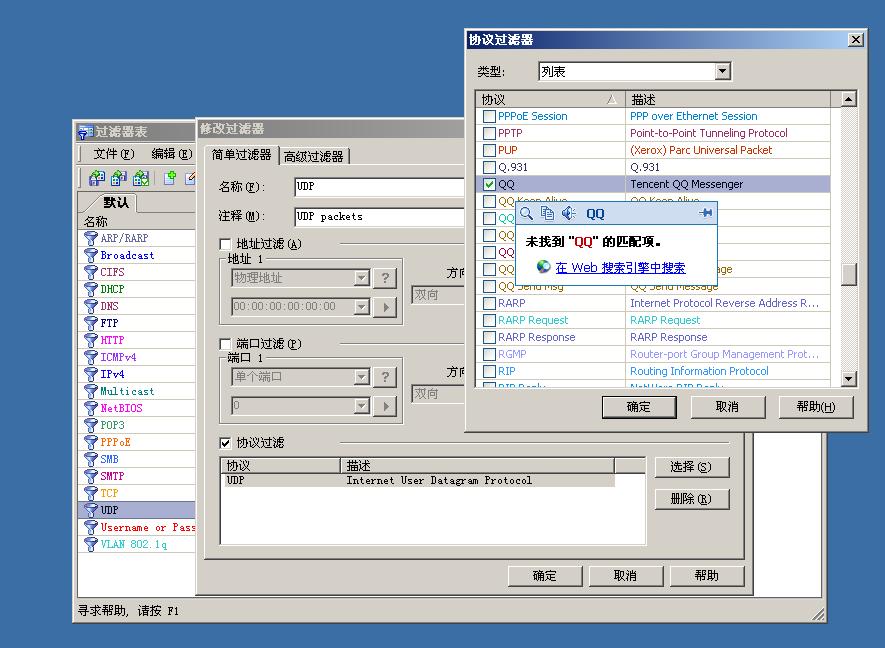Viewport: 885px width, 648px height.
Task: Click the protocol list scrollbar down arrow
Action: (849, 379)
